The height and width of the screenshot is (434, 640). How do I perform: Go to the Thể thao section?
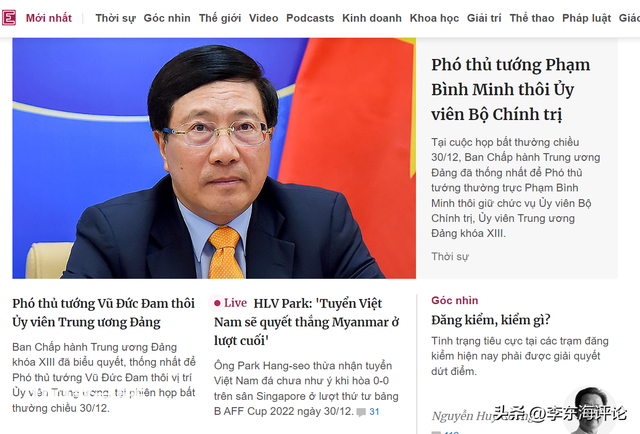pos(532,18)
